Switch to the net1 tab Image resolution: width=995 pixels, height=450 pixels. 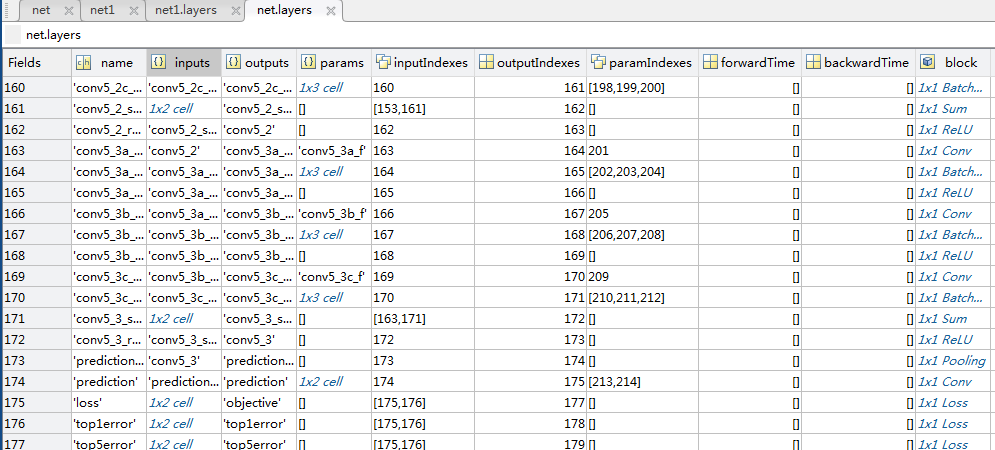[x=102, y=11]
